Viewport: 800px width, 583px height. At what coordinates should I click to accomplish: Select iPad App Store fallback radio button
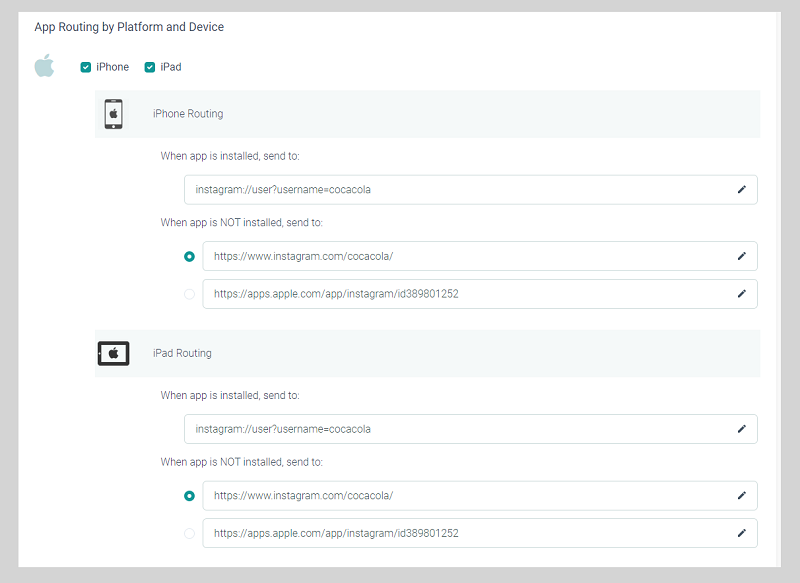pos(189,534)
